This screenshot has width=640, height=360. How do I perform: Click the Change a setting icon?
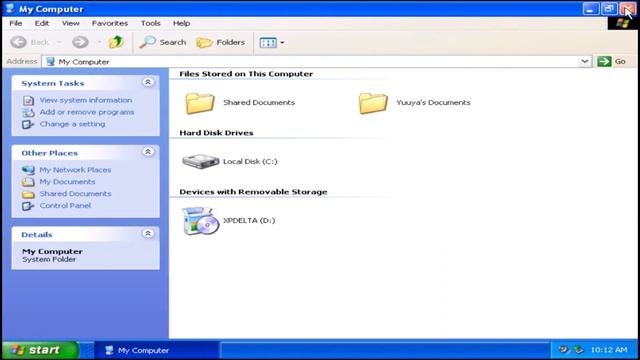(x=28, y=124)
